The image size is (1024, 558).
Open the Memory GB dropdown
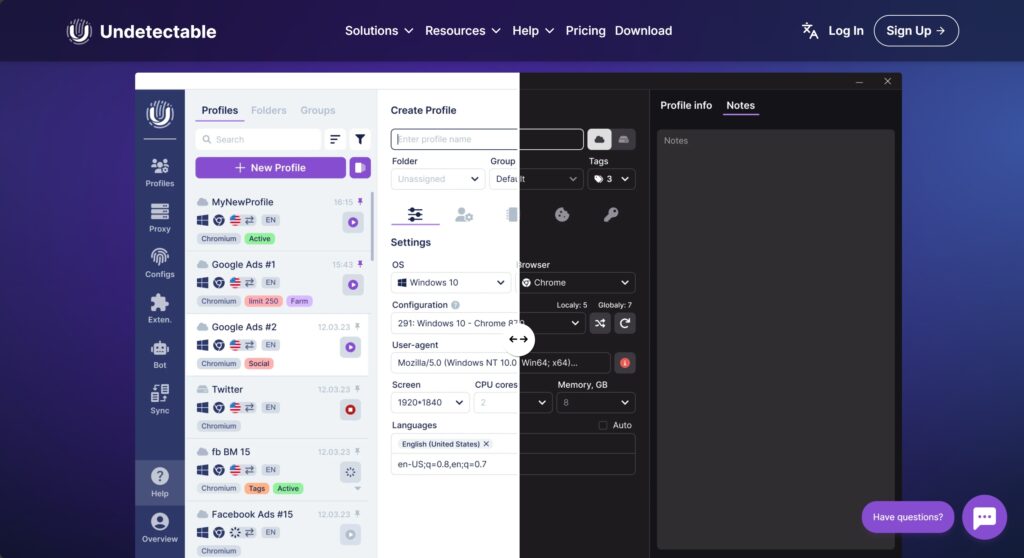[596, 402]
